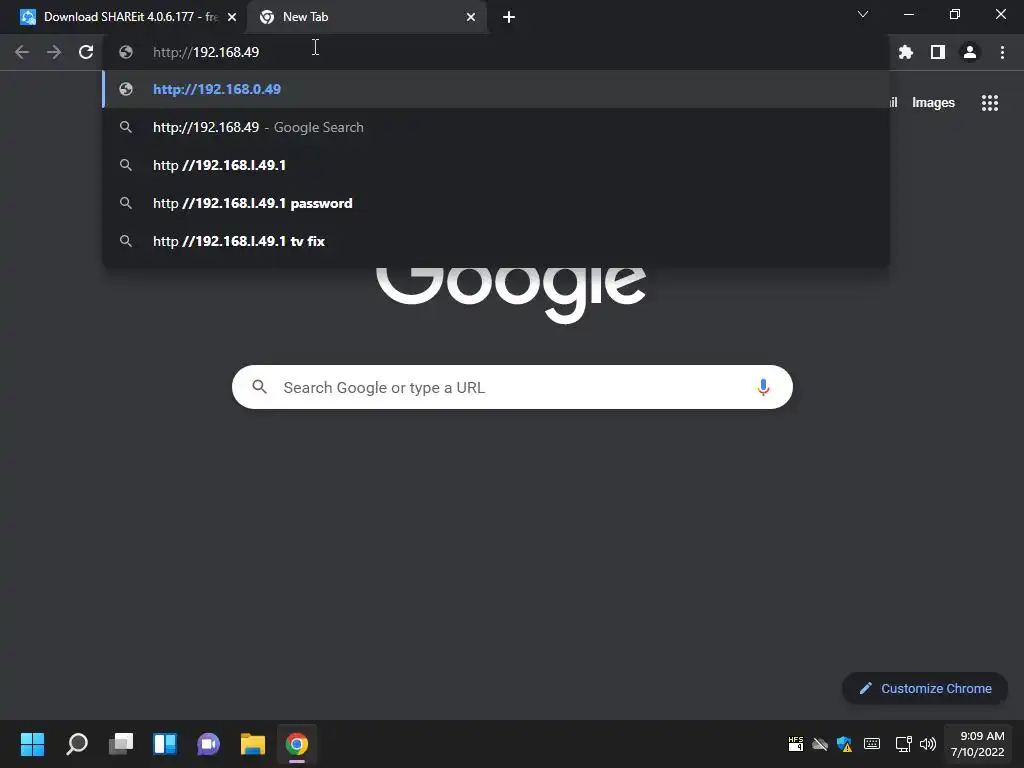Expand the tab search dropdown arrow
1024x768 pixels.
pos(863,14)
